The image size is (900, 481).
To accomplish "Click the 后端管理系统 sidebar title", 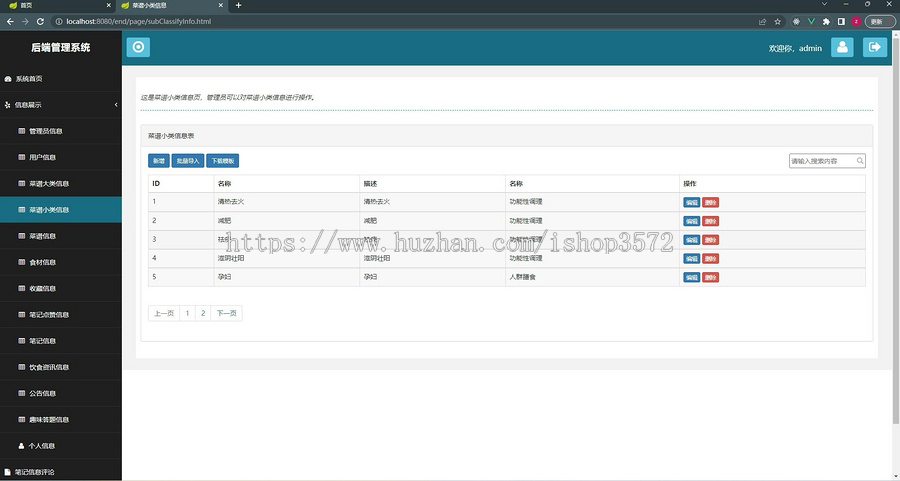I will [61, 48].
